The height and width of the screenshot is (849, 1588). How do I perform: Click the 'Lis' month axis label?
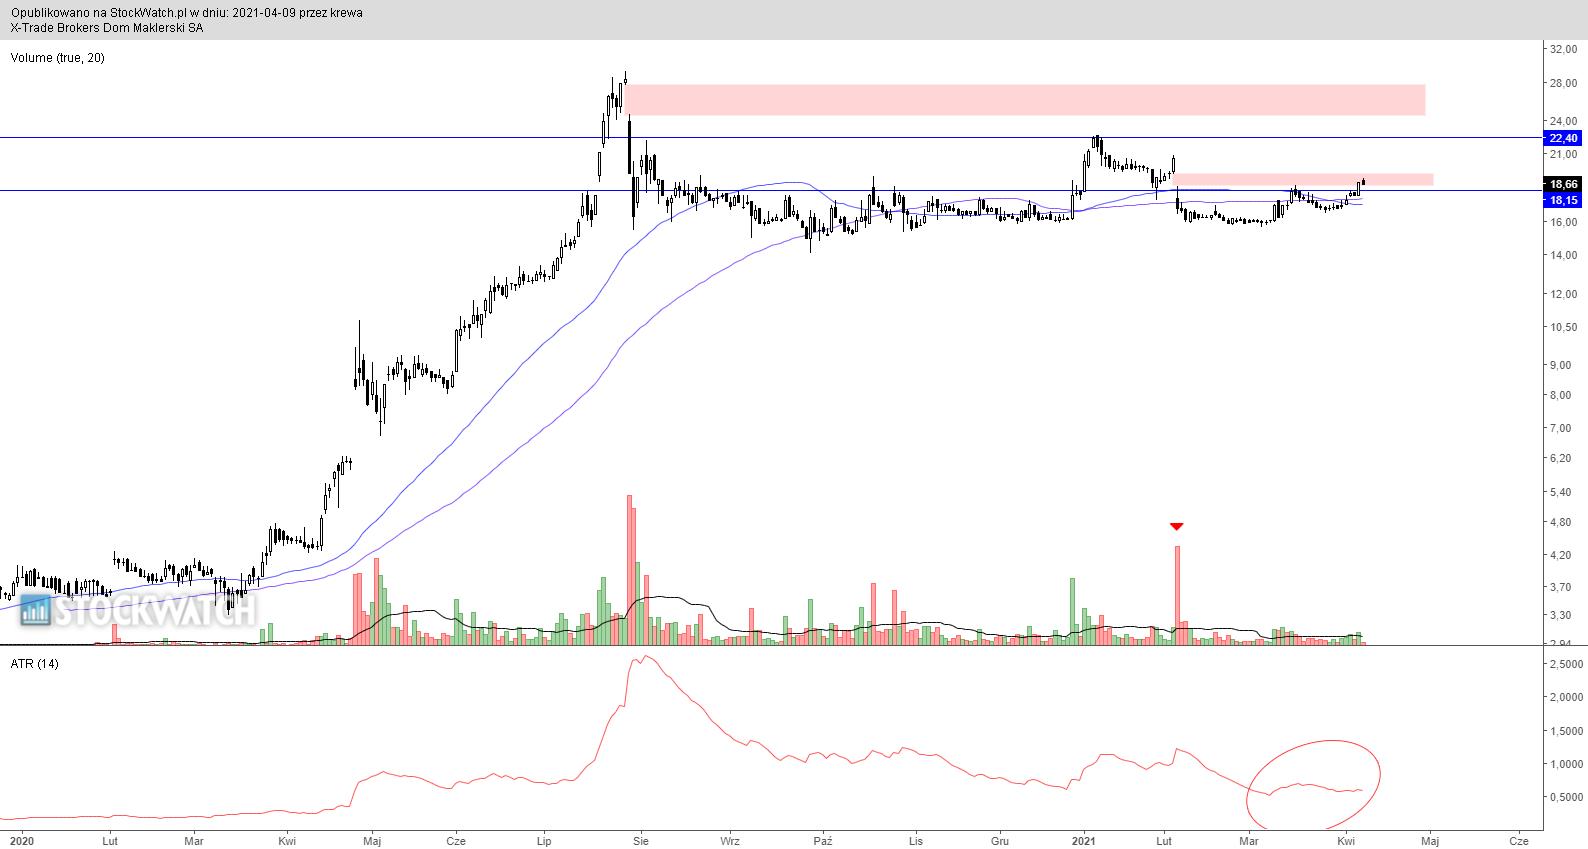tap(915, 842)
